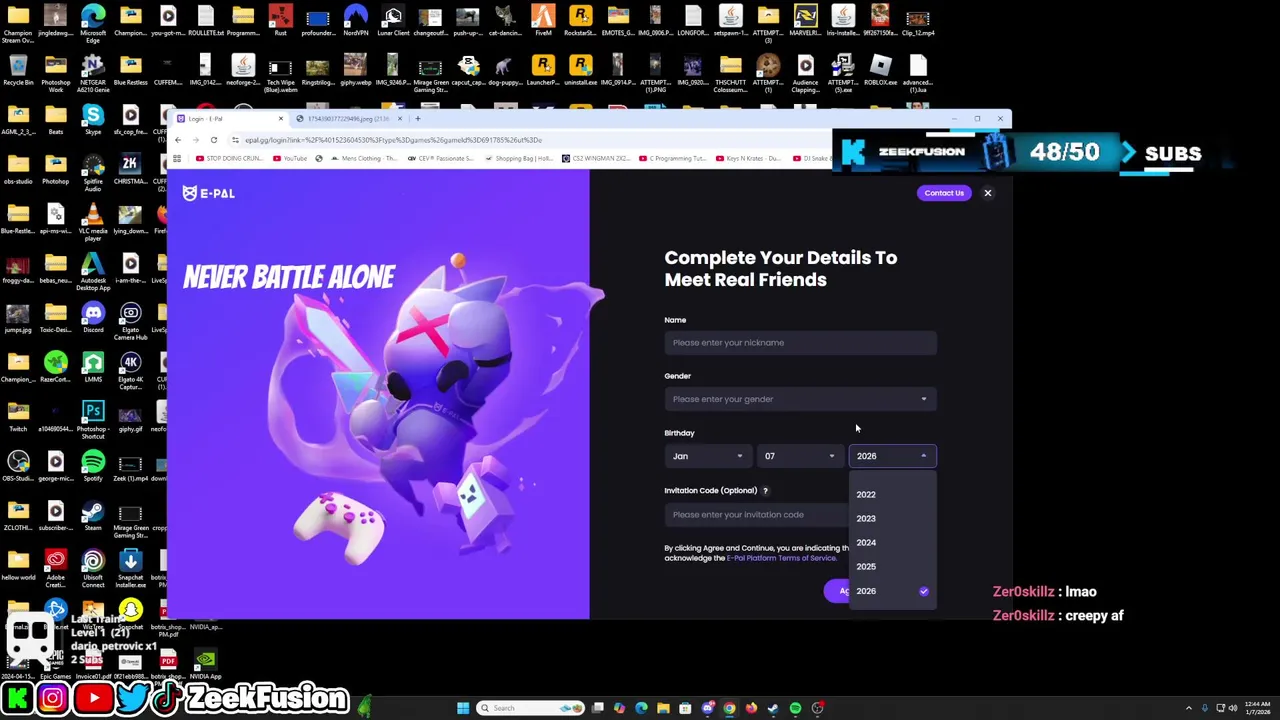Viewport: 1280px width, 720px height.
Task: Open E-Pal Platform Terms of Service link
Action: coord(781,558)
